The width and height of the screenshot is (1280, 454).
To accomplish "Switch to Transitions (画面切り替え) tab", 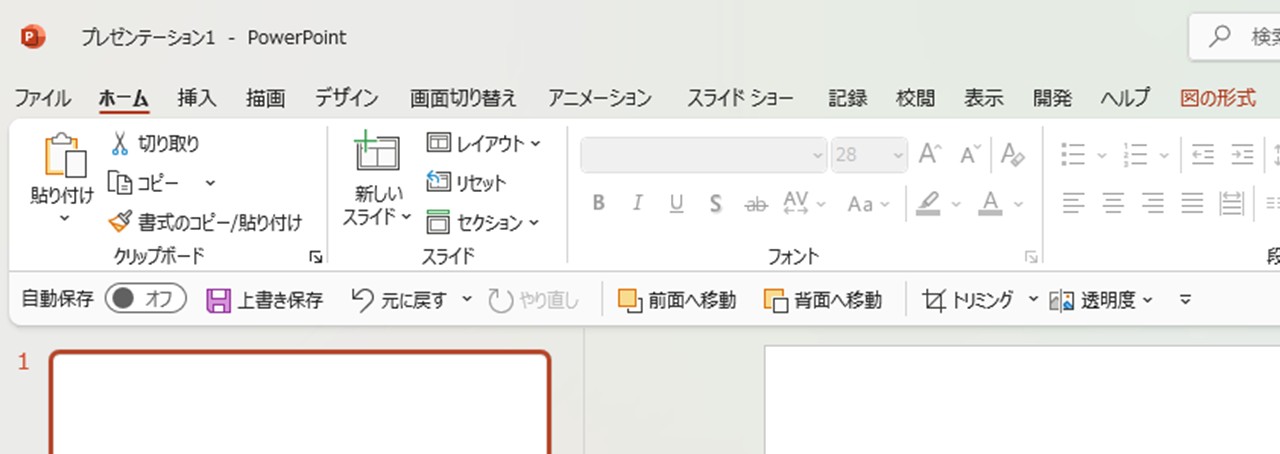I will coord(463,97).
